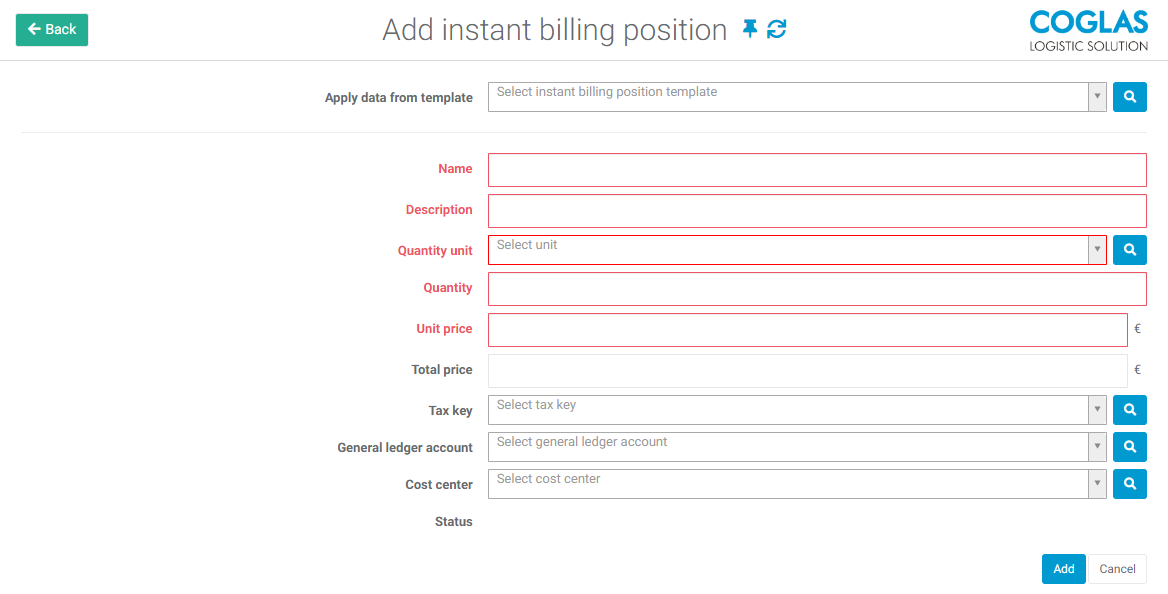Click into the Description field
The image size is (1168, 594).
click(817, 211)
